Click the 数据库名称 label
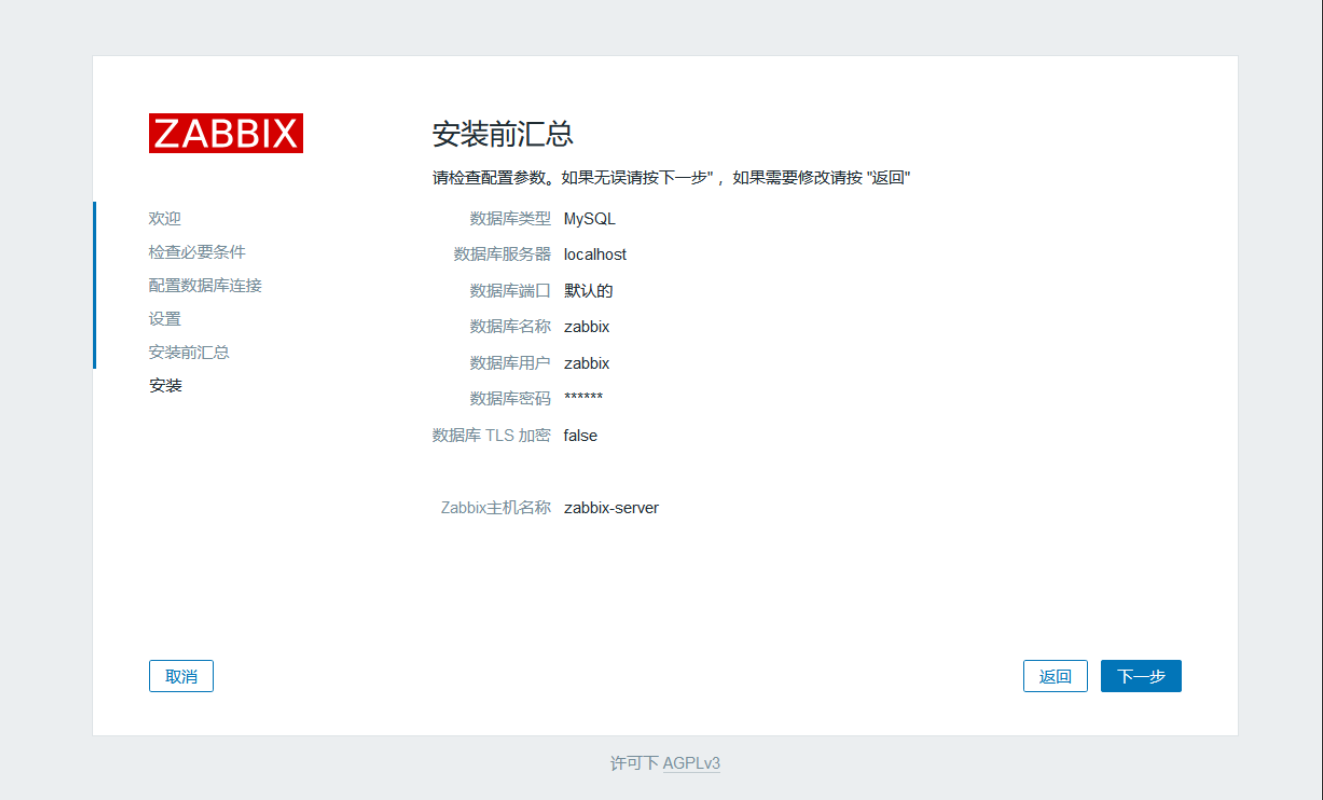The height and width of the screenshot is (800, 1323). pyautogui.click(x=510, y=327)
